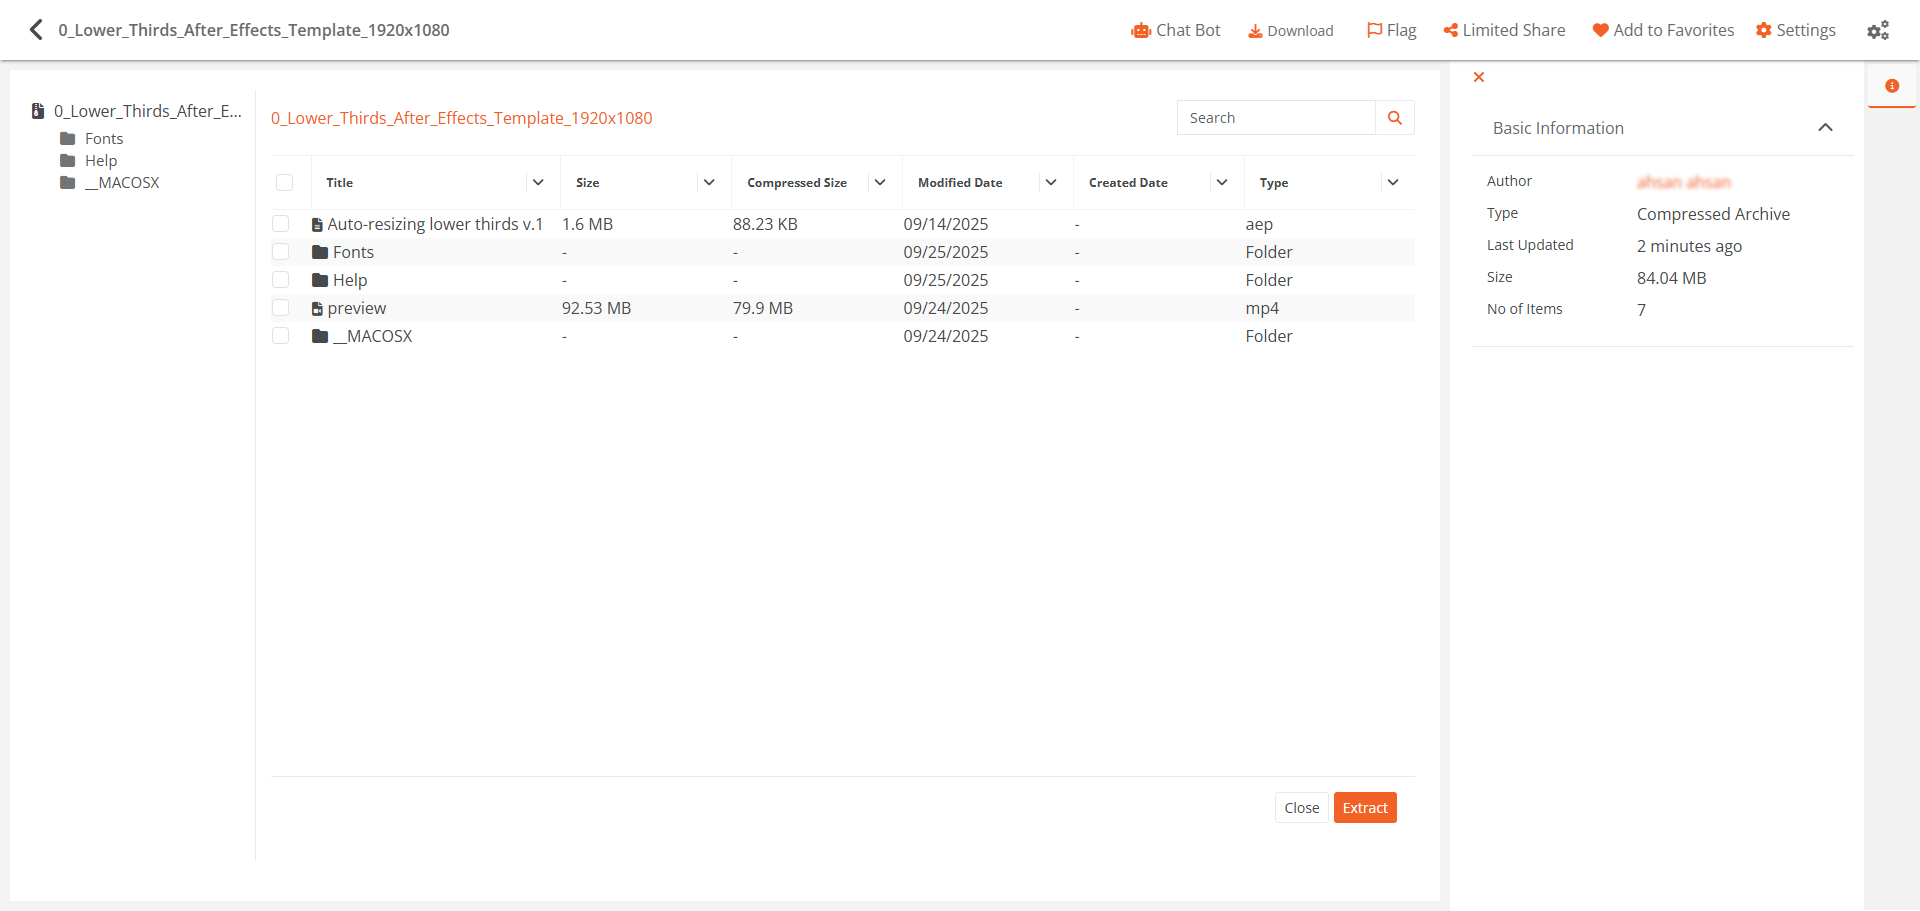Viewport: 1920px width, 911px height.
Task: Open the Chat Bot assistant
Action: (1176, 30)
